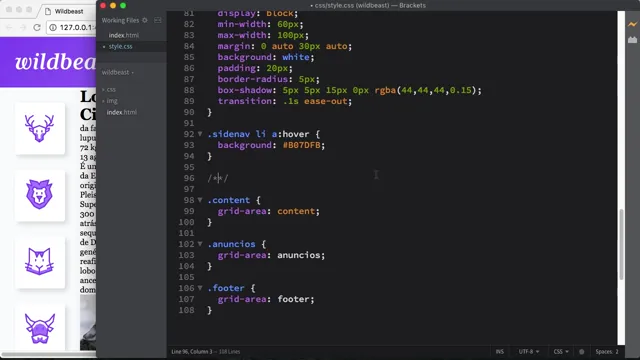Click browser address bar 127.0.0.1
Viewport: 640px width, 360px height.
pyautogui.click(x=77, y=27)
